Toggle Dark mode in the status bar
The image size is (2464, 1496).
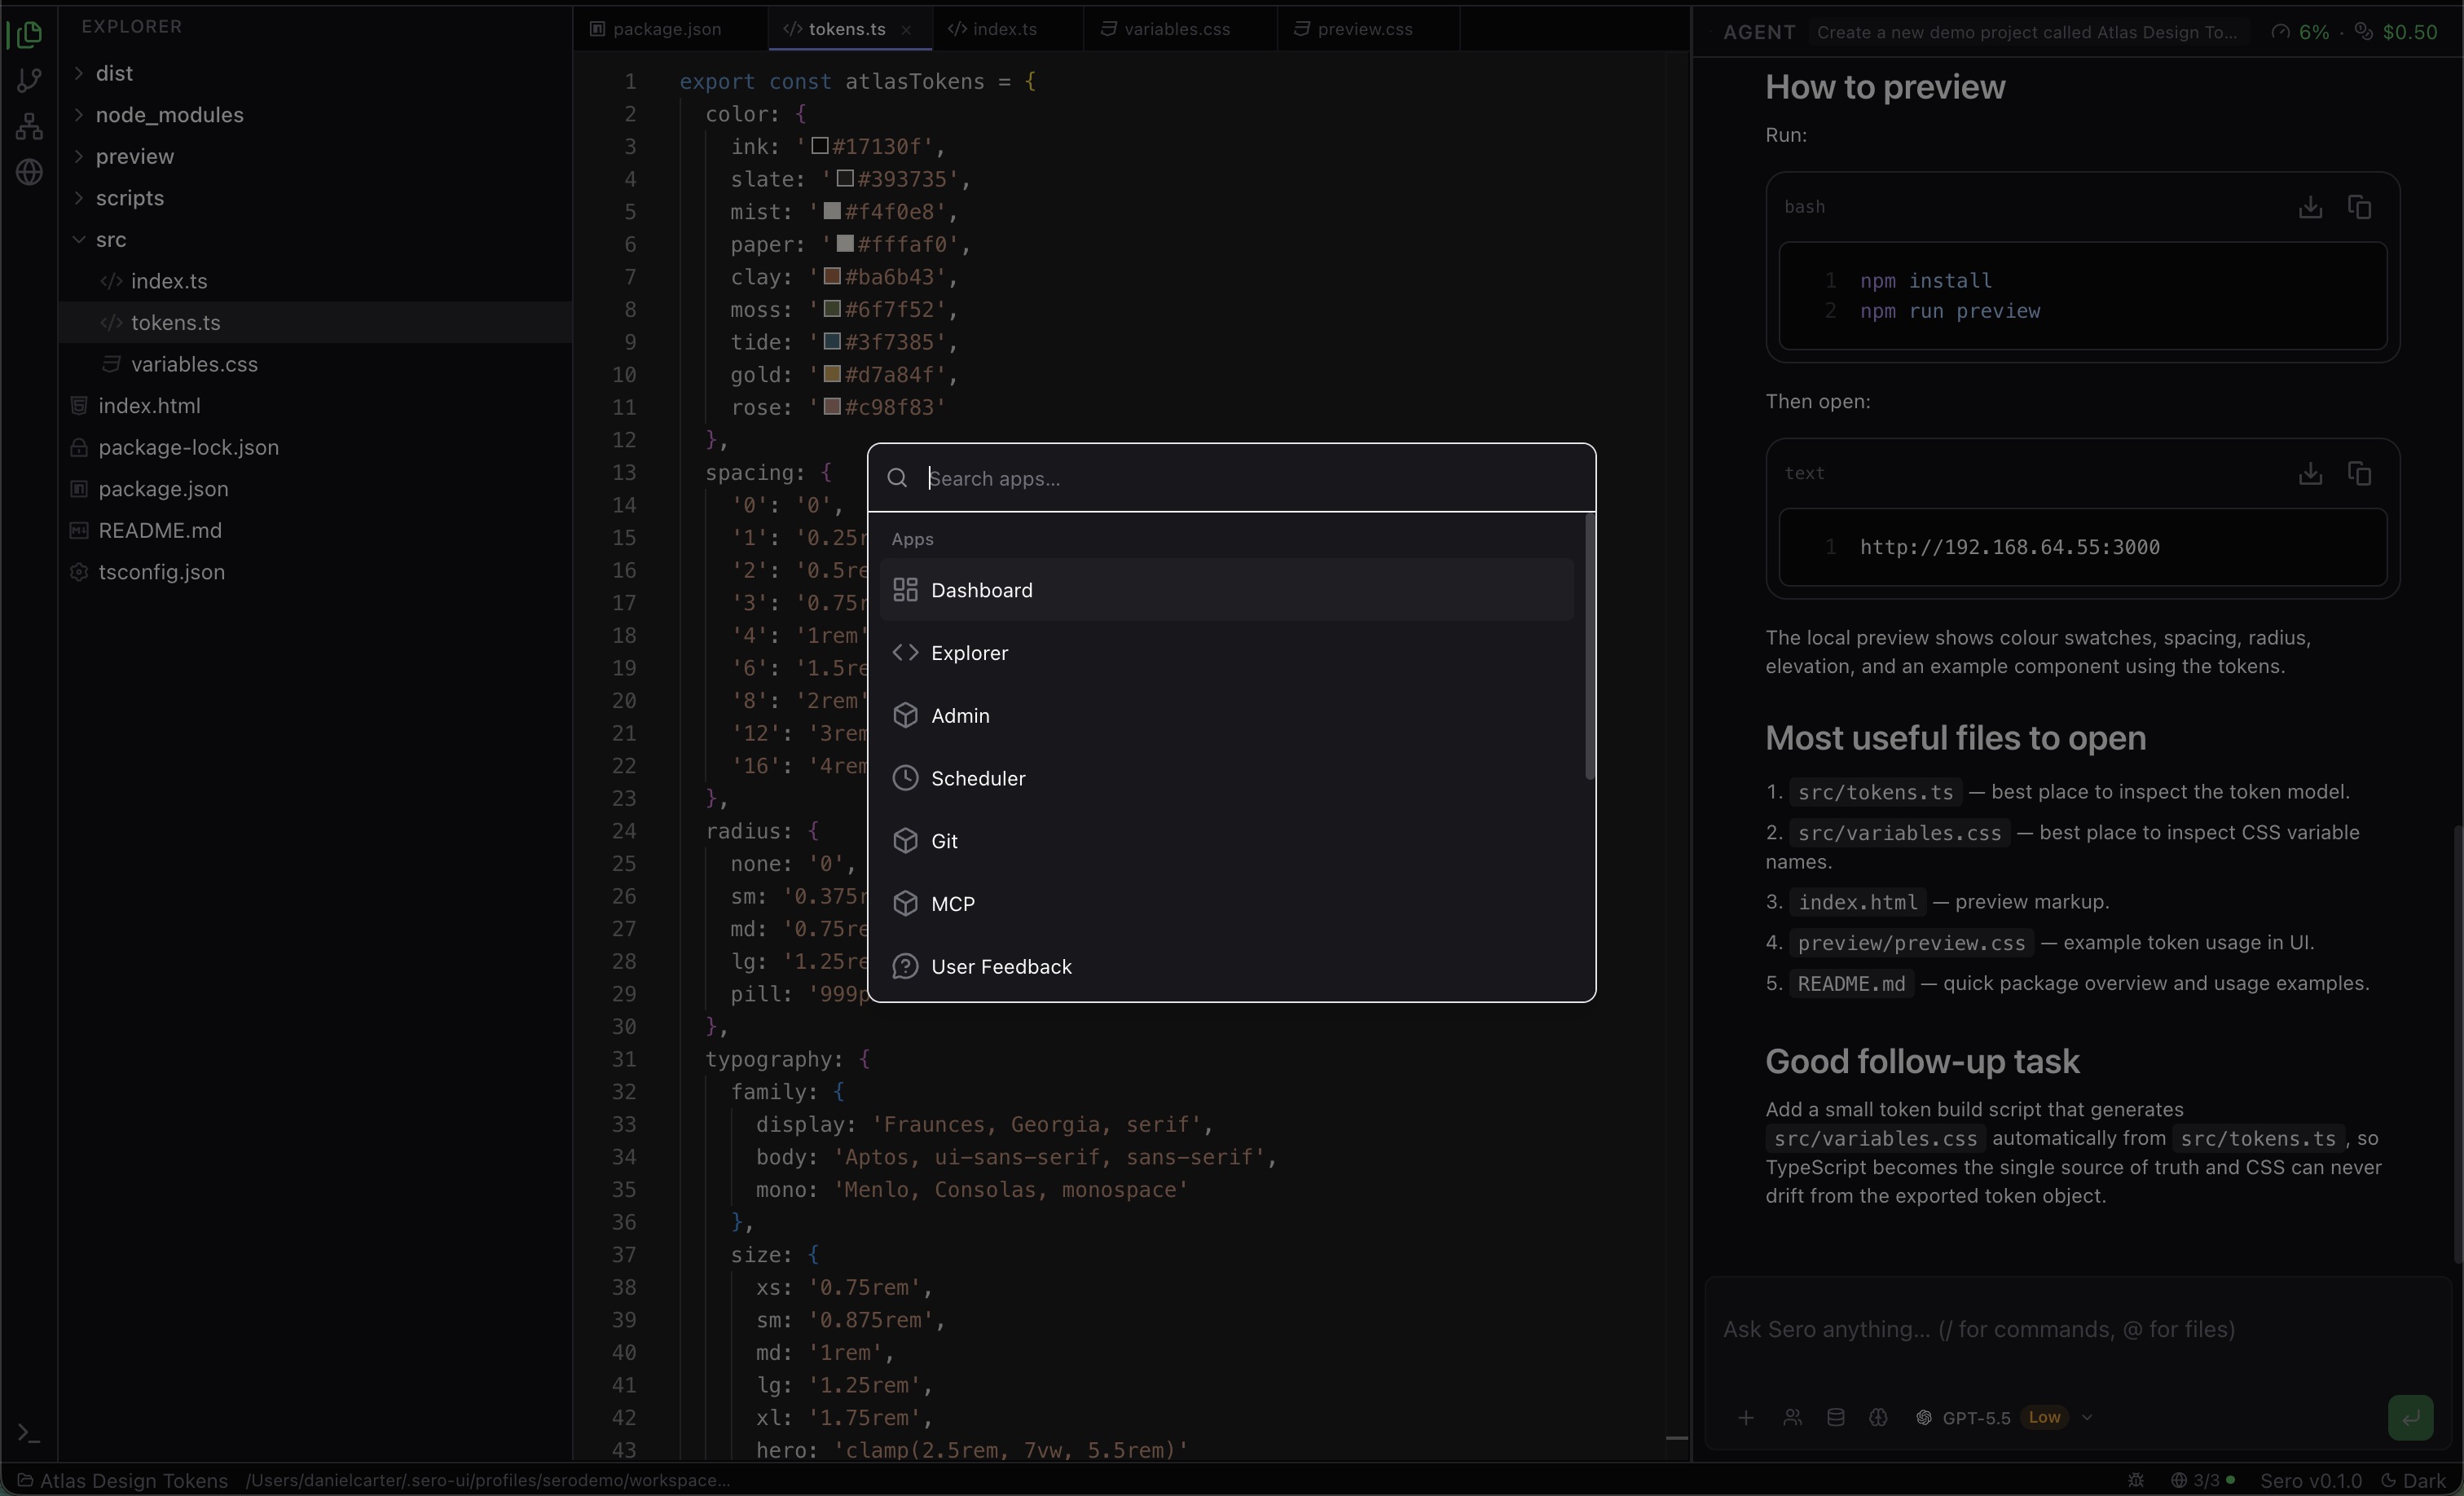pos(2420,1481)
